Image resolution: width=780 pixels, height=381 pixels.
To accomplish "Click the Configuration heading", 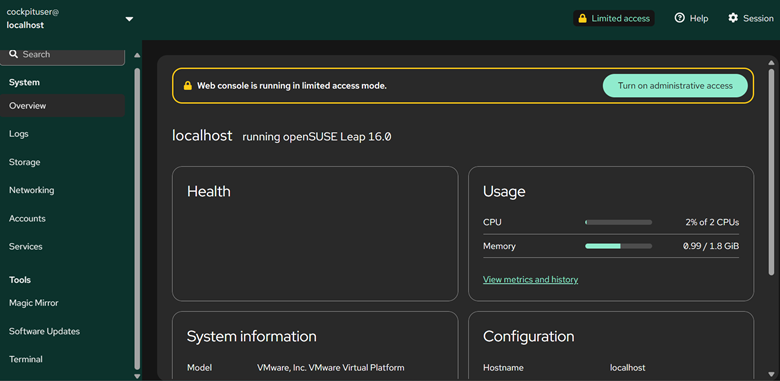I will 529,337.
